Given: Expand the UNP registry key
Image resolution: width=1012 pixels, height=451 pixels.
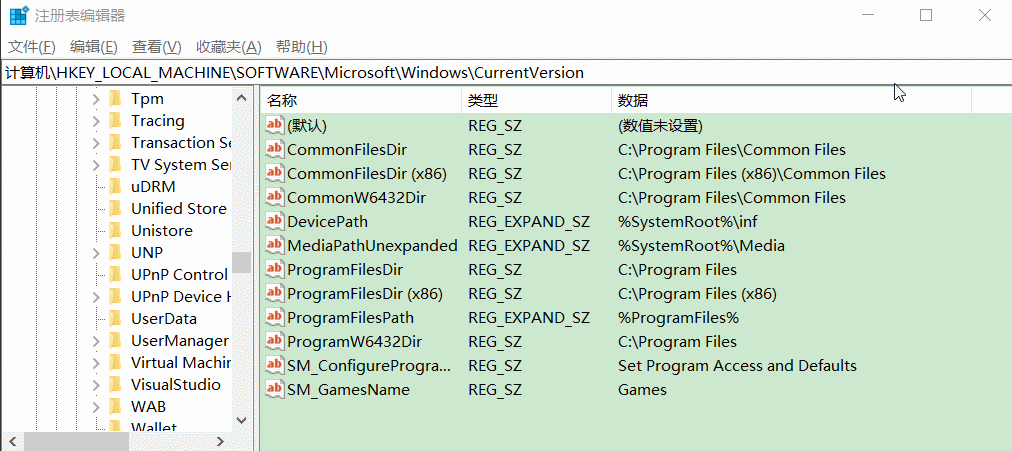Looking at the screenshot, I should [96, 253].
